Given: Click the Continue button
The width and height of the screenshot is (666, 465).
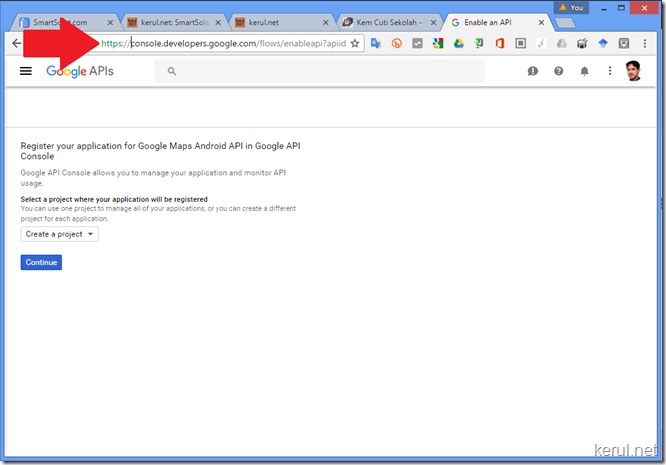Looking at the screenshot, I should (x=41, y=262).
